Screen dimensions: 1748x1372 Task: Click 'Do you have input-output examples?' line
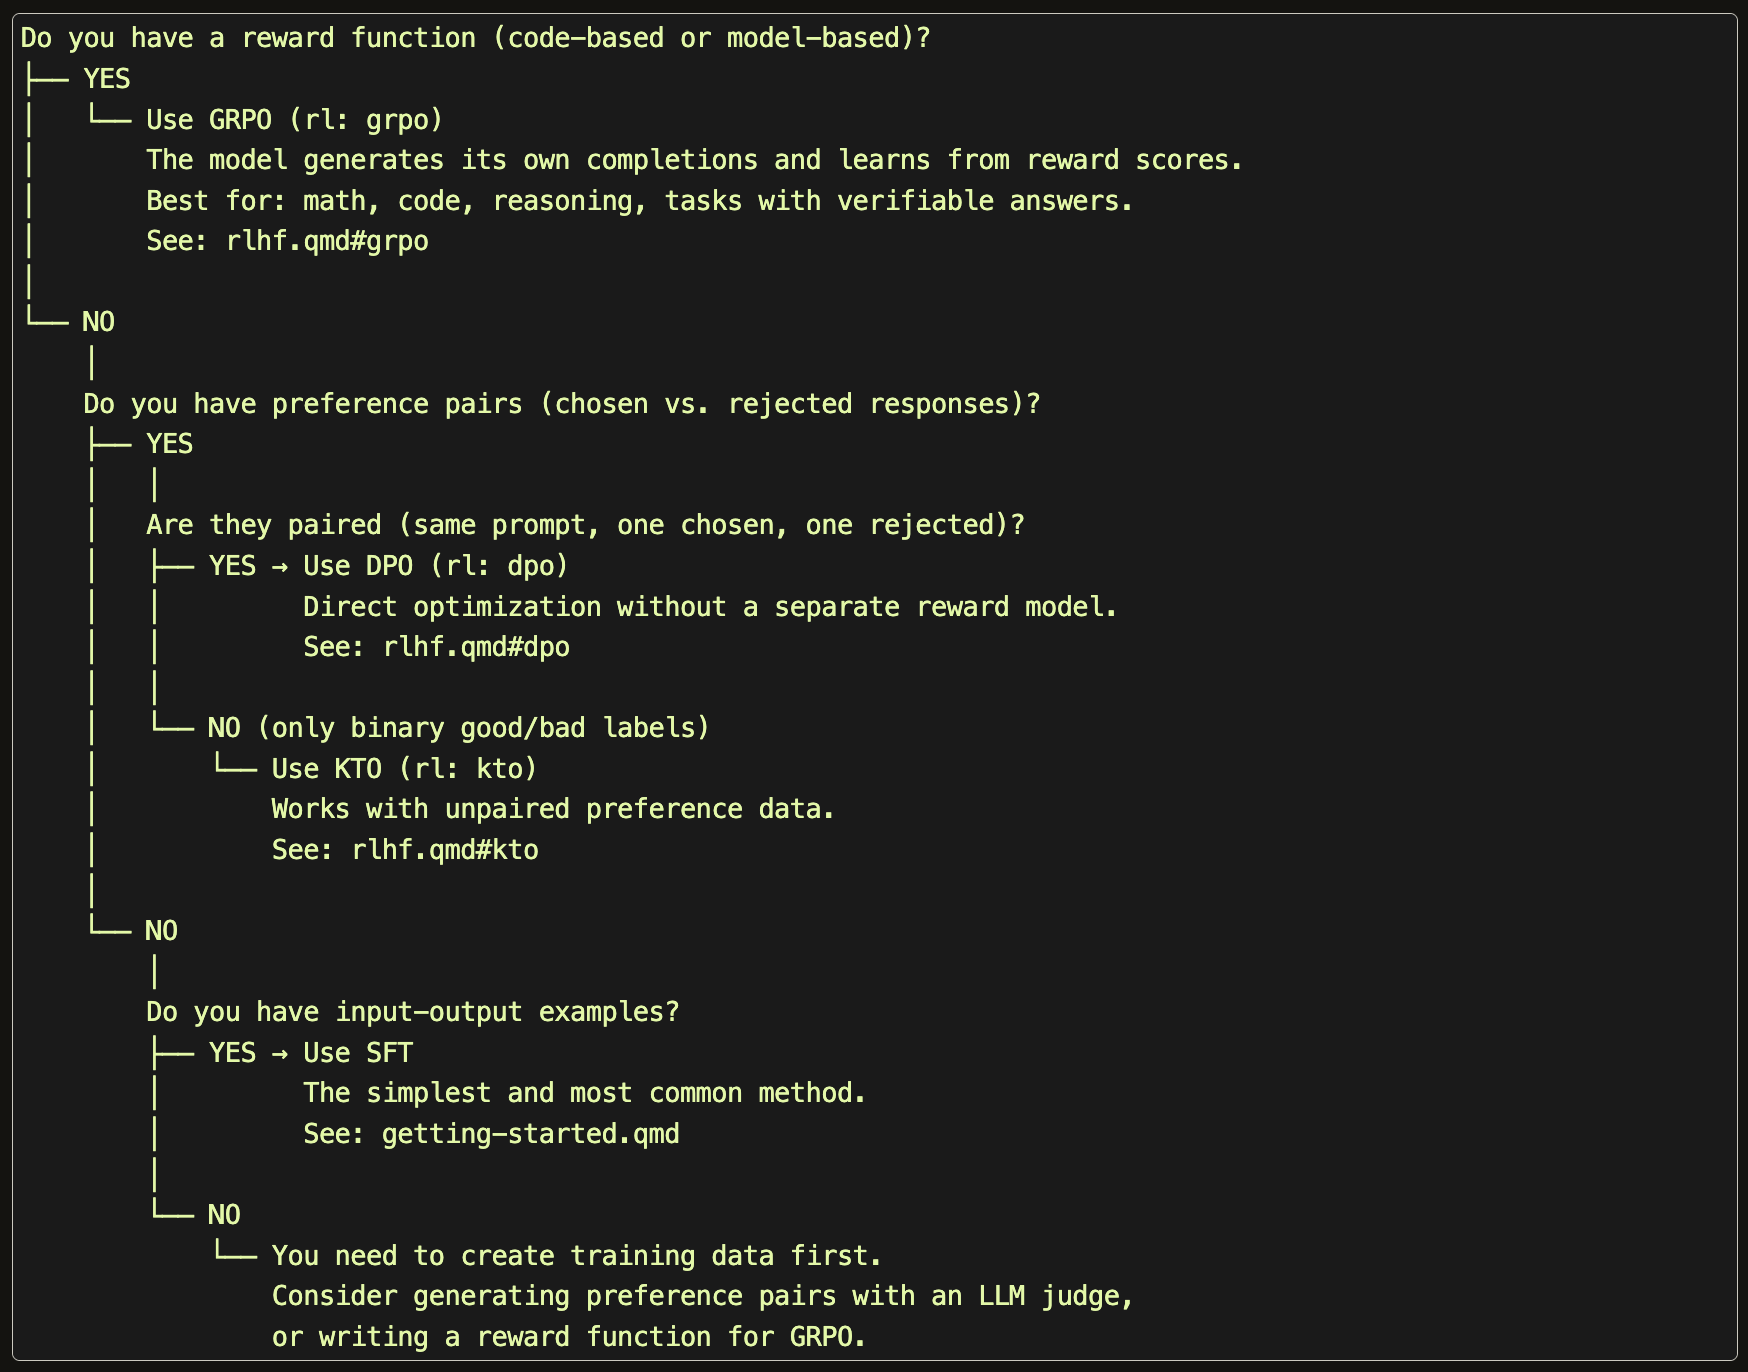pyautogui.click(x=413, y=1012)
